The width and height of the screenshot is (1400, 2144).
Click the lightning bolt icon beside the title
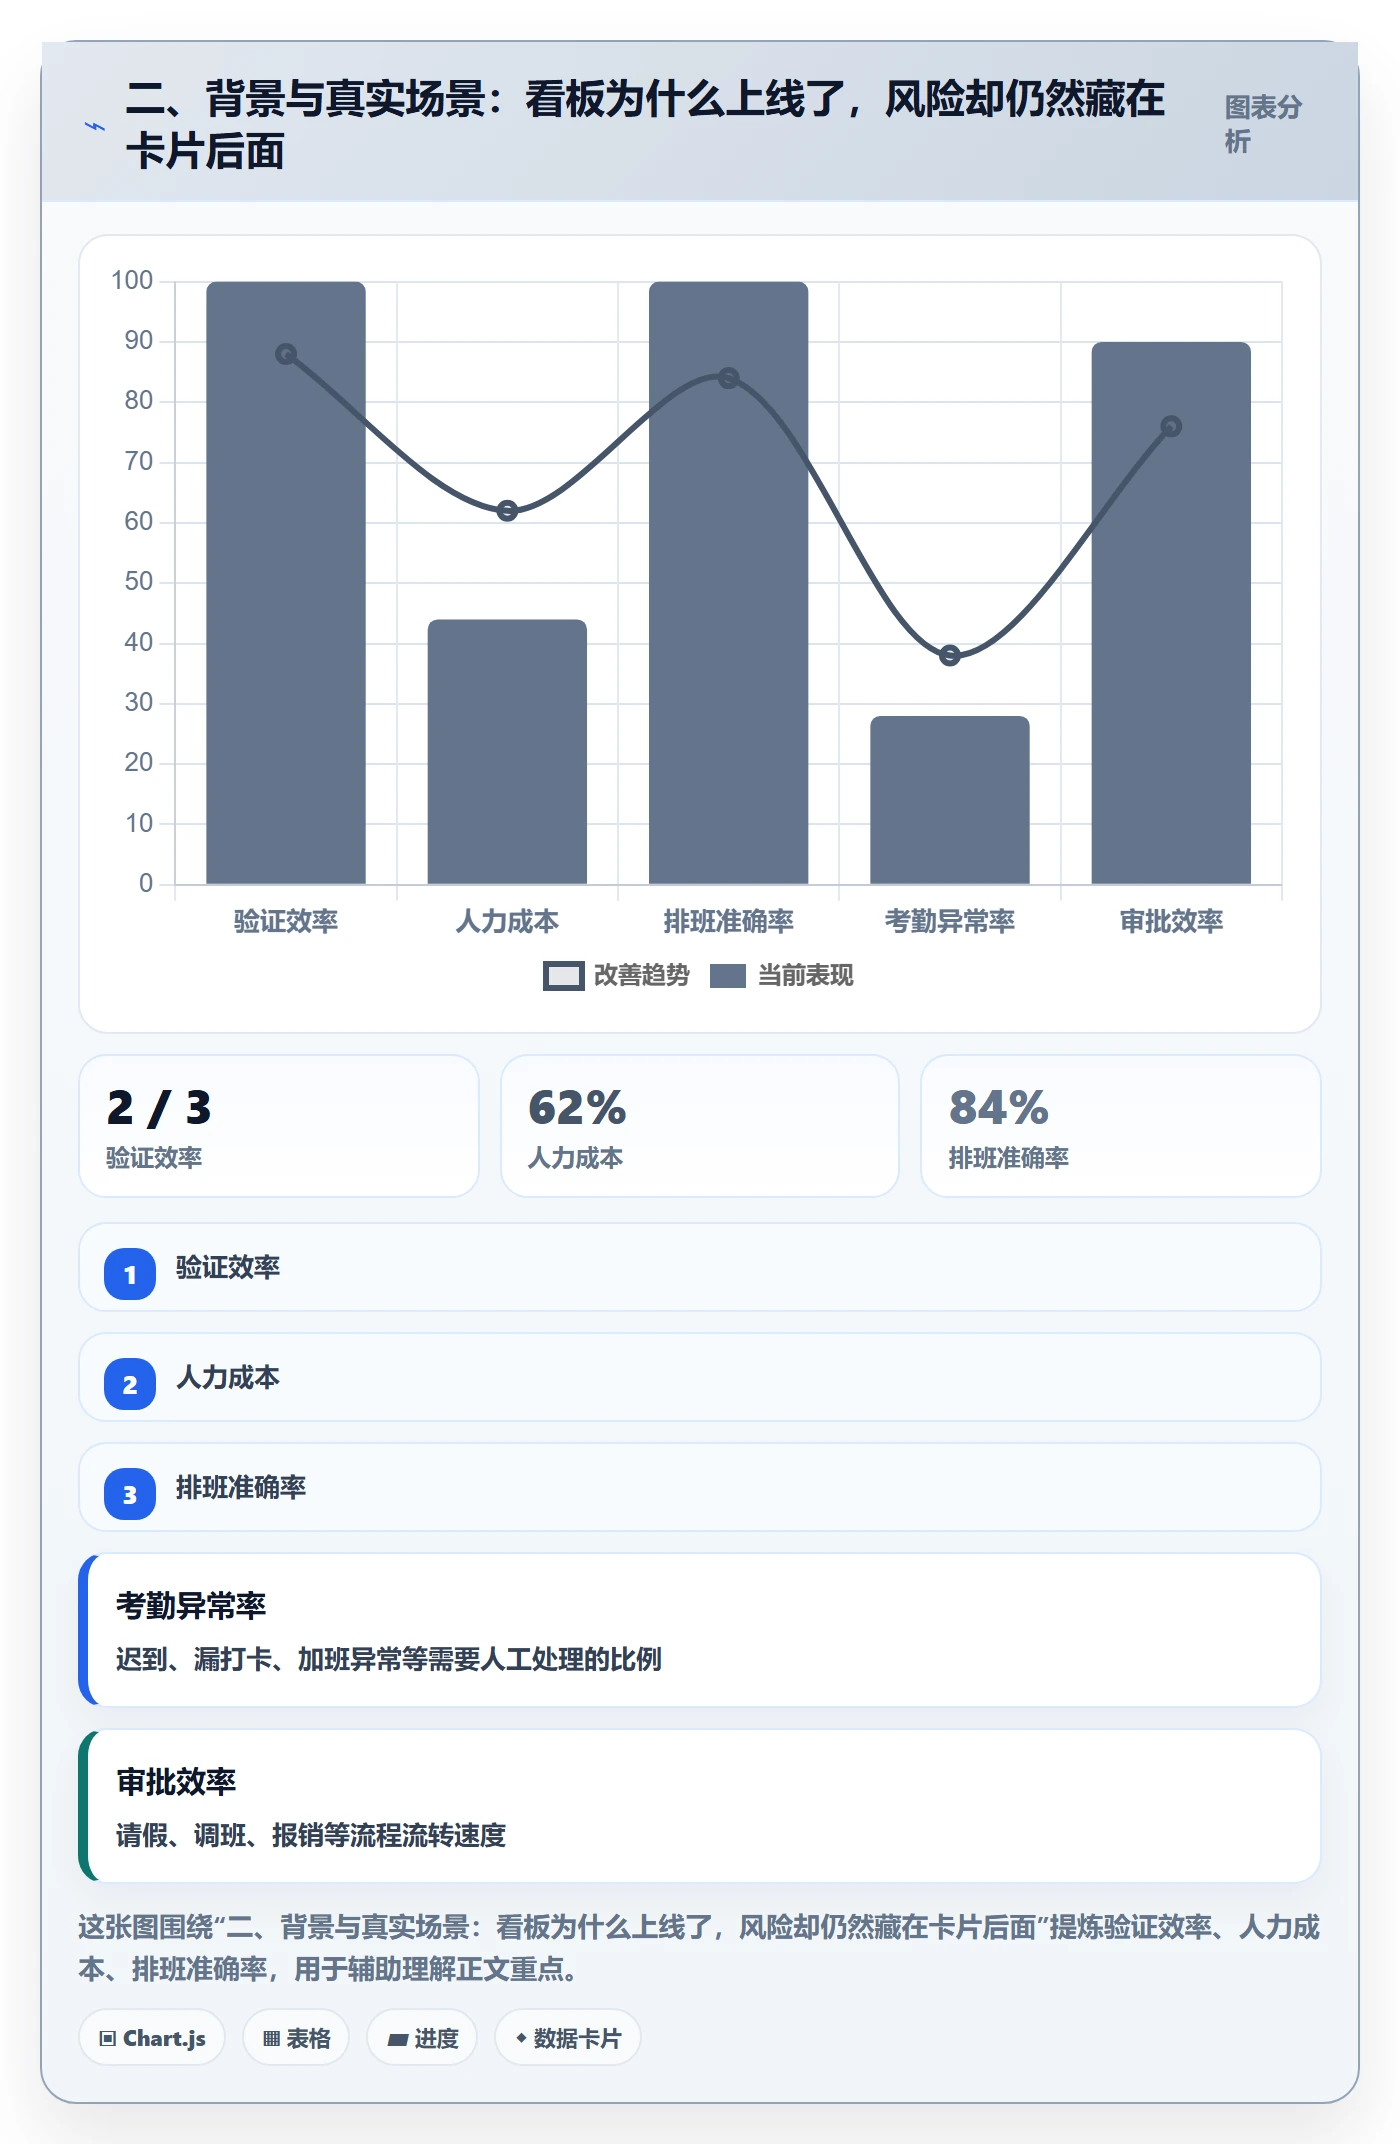[95, 126]
